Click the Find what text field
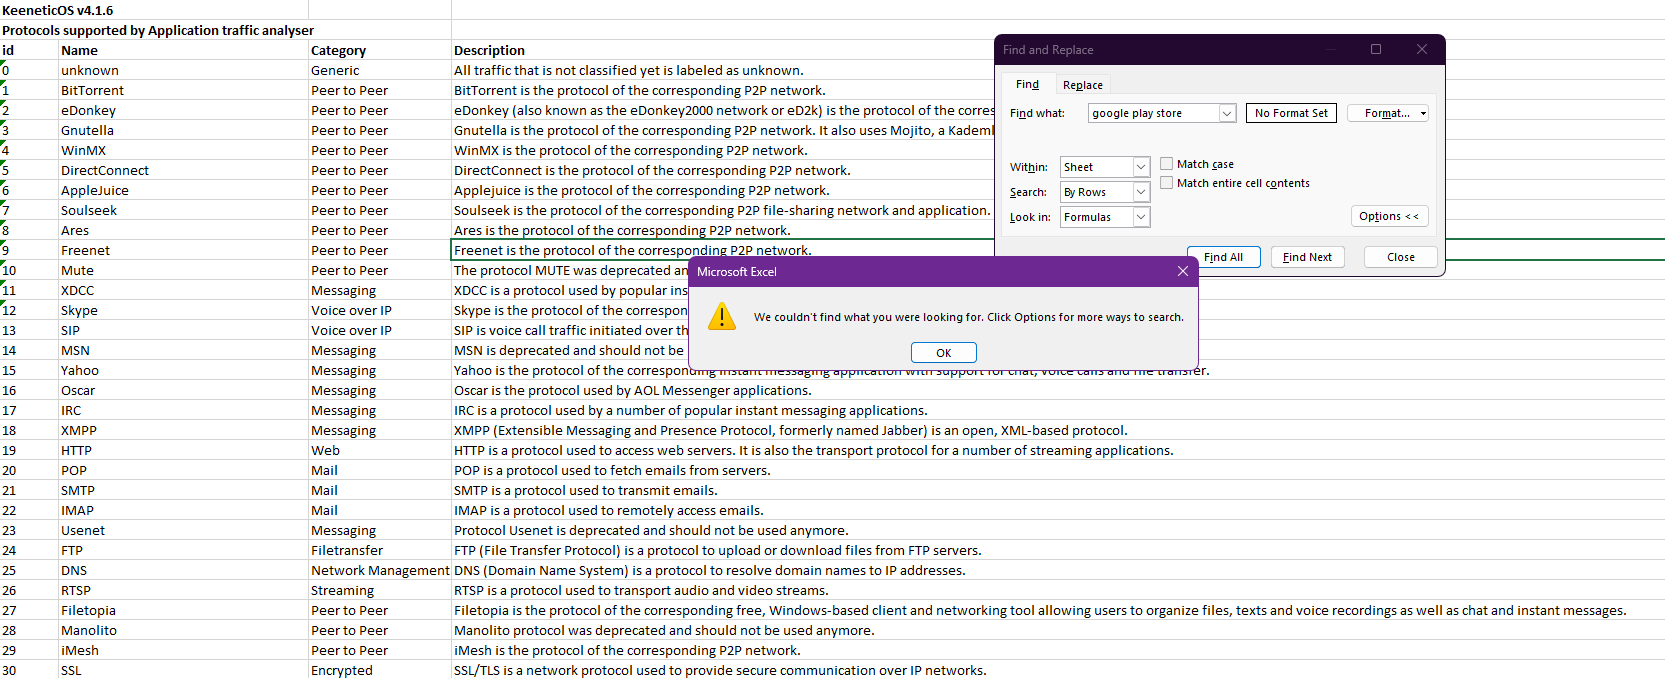This screenshot has width=1665, height=678. click(x=1153, y=113)
